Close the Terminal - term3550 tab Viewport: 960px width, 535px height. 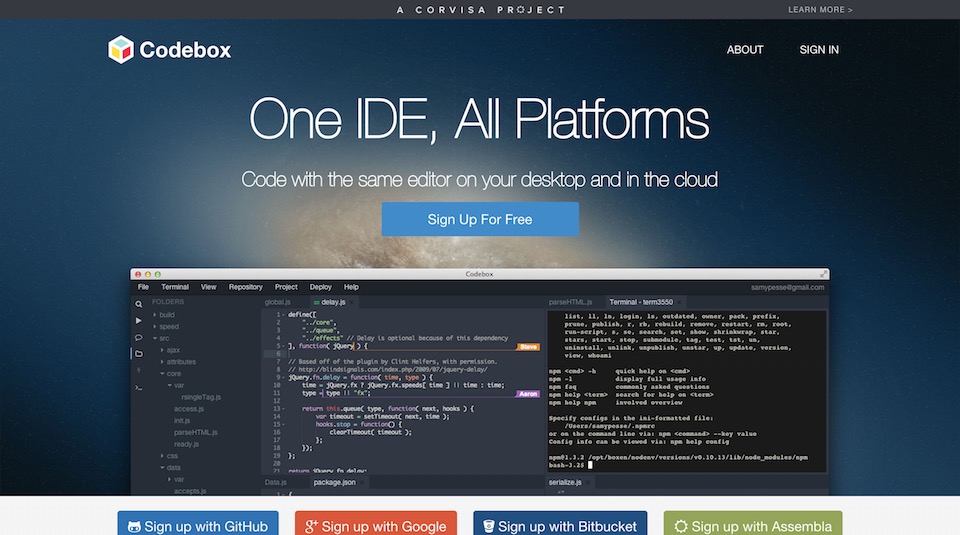click(678, 302)
